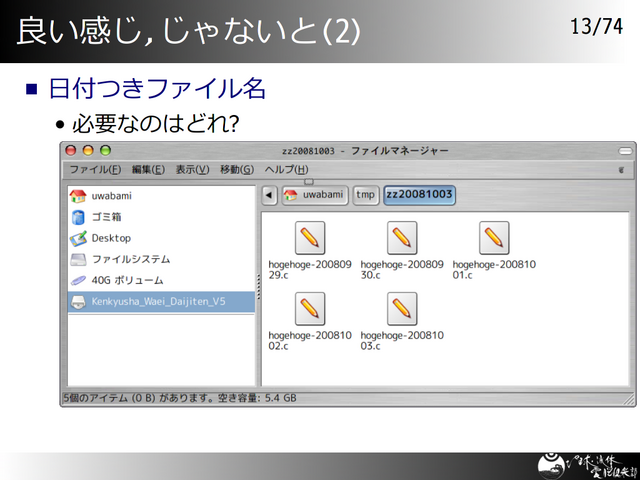640x480 pixels.
Task: Select Kenkyusha_Waei_Daijiten_V5 volume in sidebar
Action: click(158, 301)
